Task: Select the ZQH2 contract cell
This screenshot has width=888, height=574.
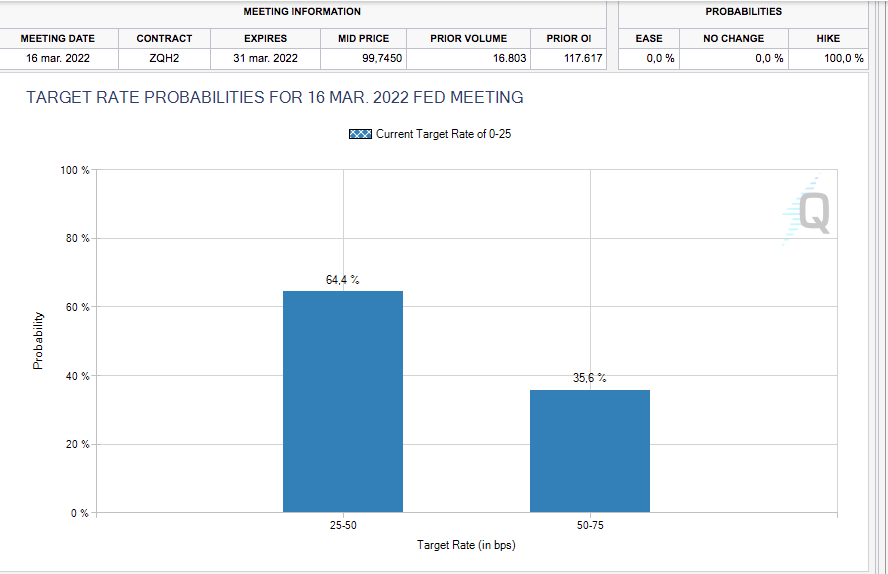Action: click(164, 58)
